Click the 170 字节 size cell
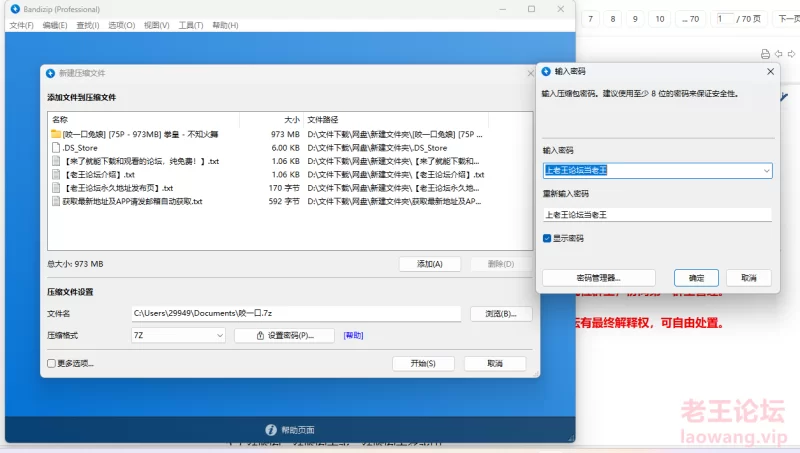The width and height of the screenshot is (800, 453). [284, 188]
